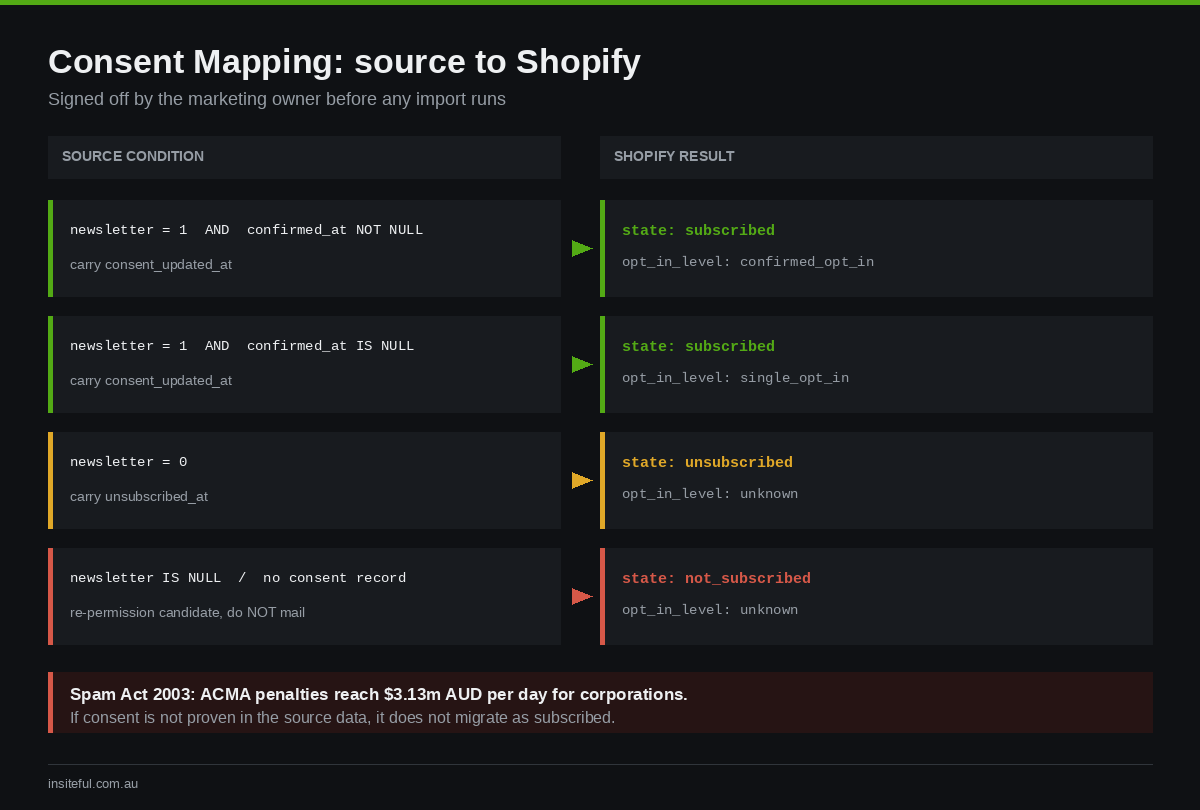Click 'newsletter = 1 AND confirmed_at NOT NULL'
The image size is (1200, 810).
click(246, 230)
